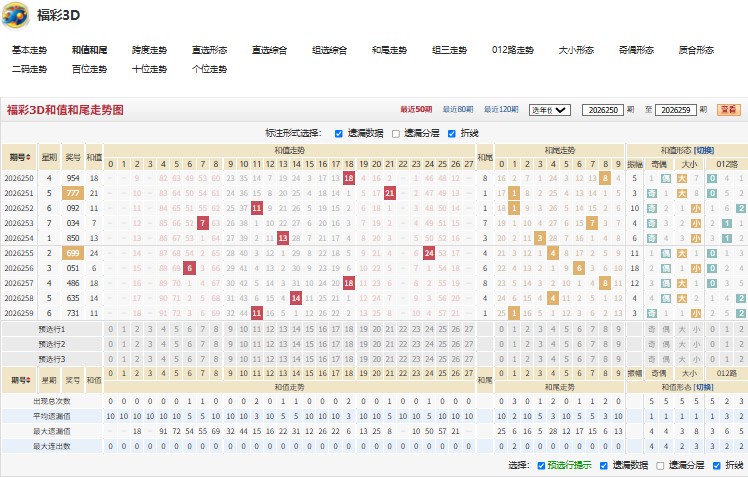The height and width of the screenshot is (477, 748).
Task: Open the 直选综合 page
Action: click(x=270, y=50)
